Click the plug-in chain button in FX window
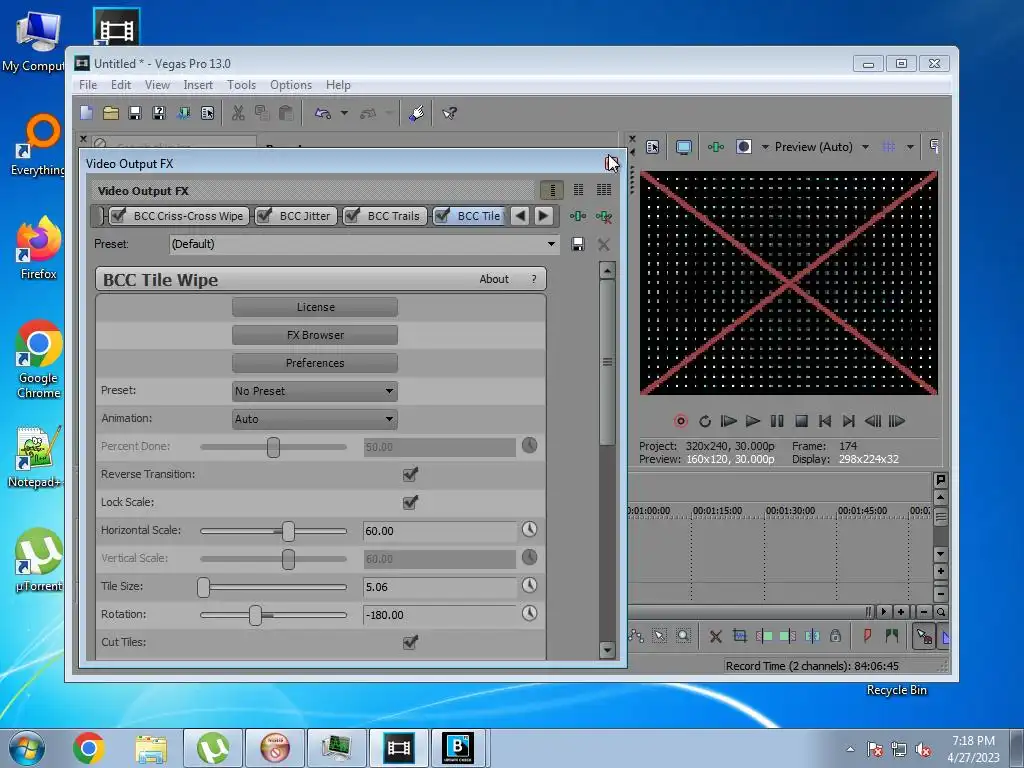1024x768 pixels. pos(578,216)
